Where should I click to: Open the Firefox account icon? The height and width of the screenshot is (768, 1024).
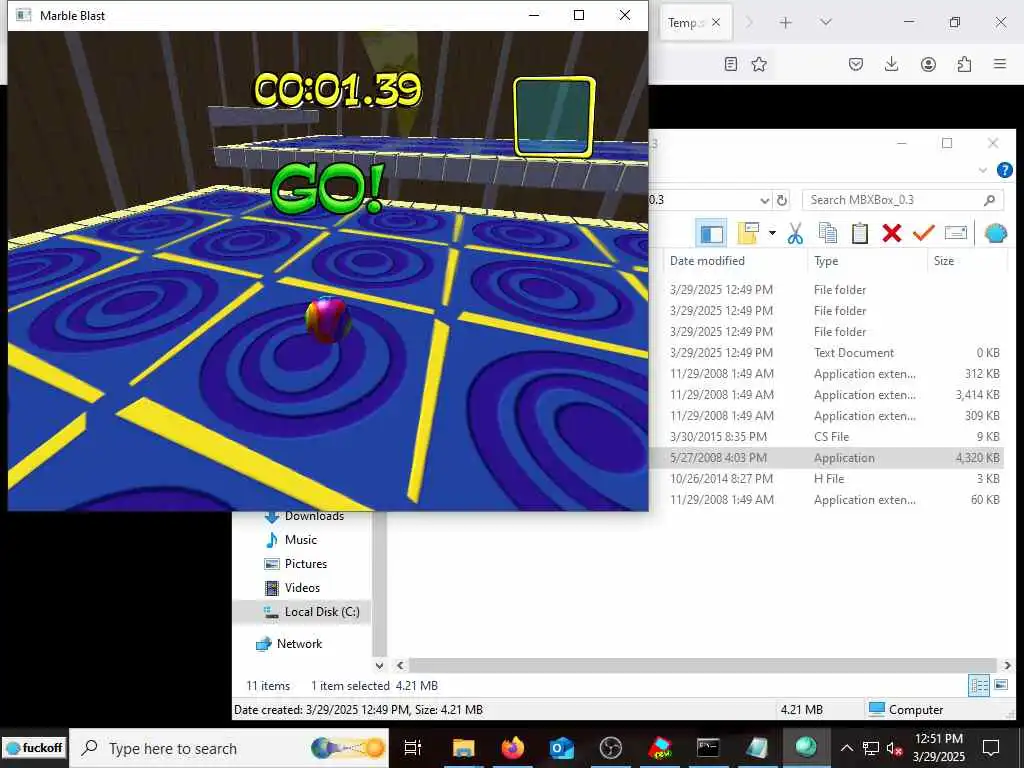[928, 64]
